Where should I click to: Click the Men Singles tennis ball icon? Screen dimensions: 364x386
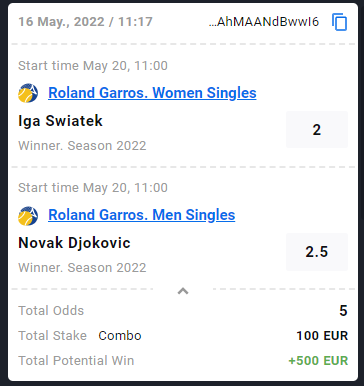click(x=28, y=216)
